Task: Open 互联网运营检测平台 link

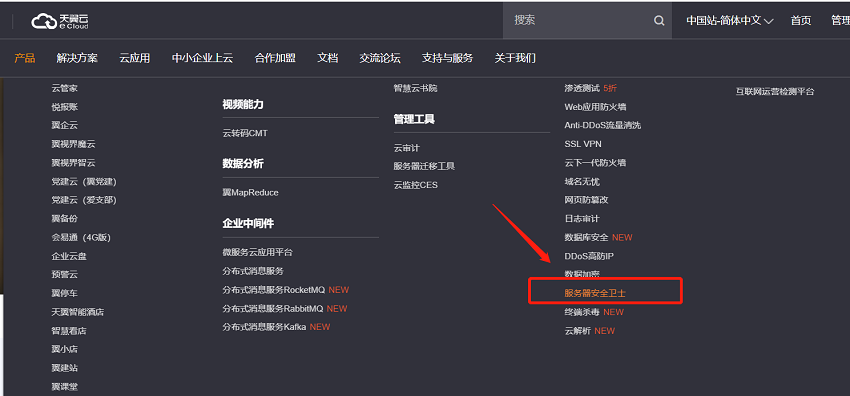Action: 775,92
